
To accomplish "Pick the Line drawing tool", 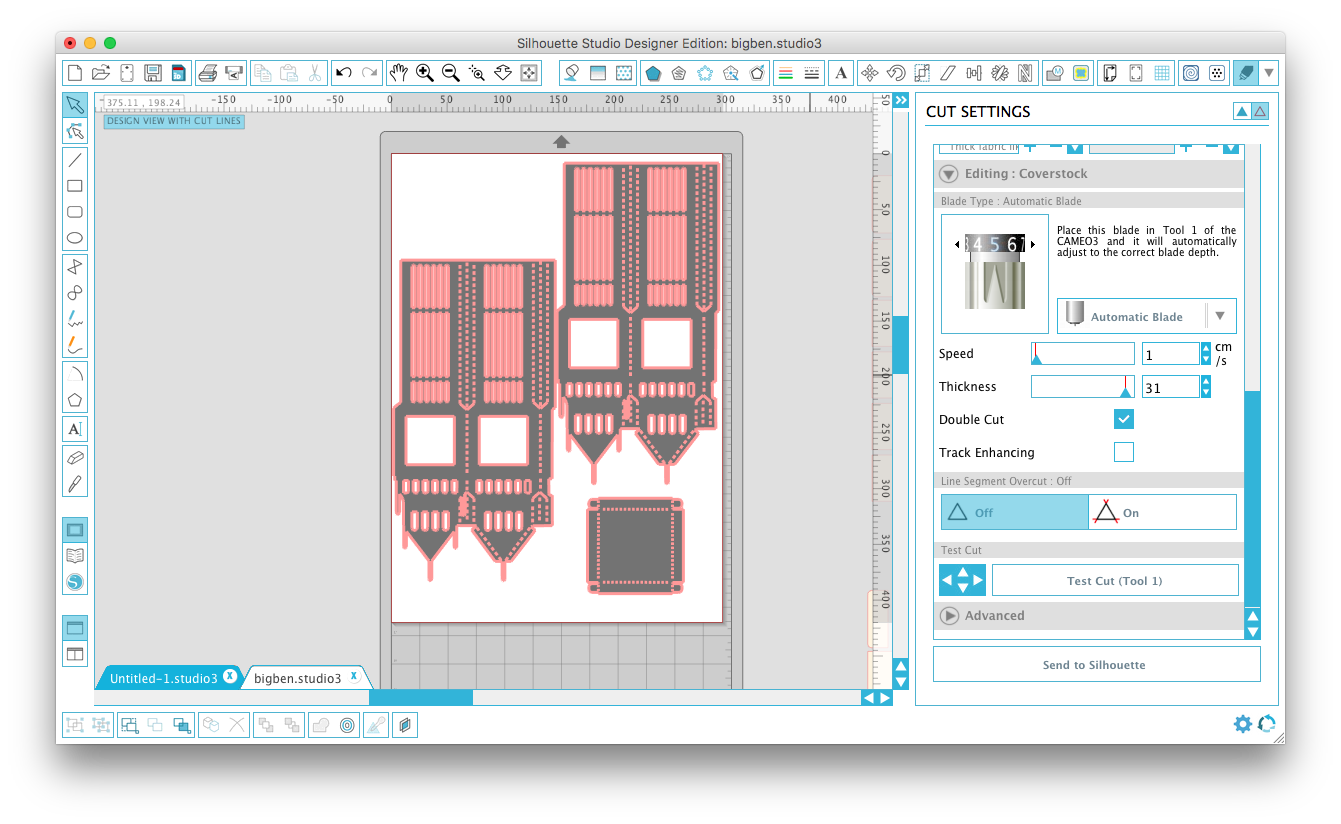I will [x=75, y=160].
